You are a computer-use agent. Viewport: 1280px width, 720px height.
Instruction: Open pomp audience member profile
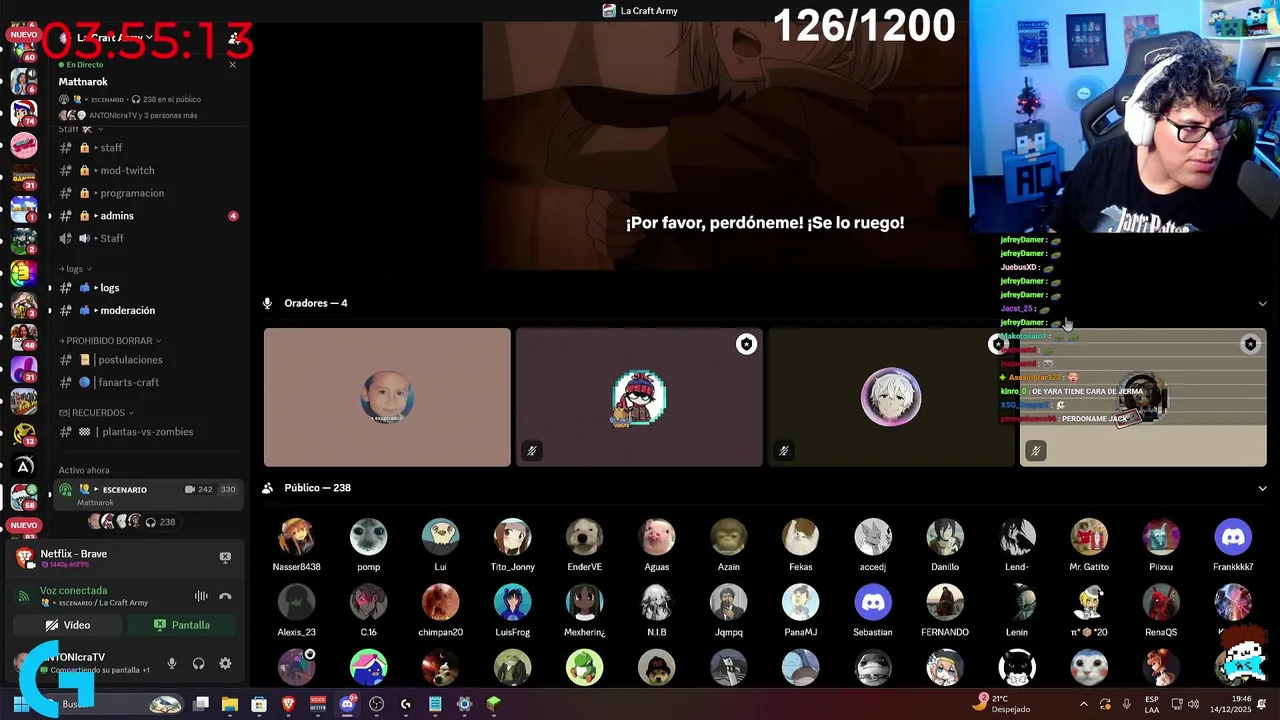pyautogui.click(x=369, y=545)
